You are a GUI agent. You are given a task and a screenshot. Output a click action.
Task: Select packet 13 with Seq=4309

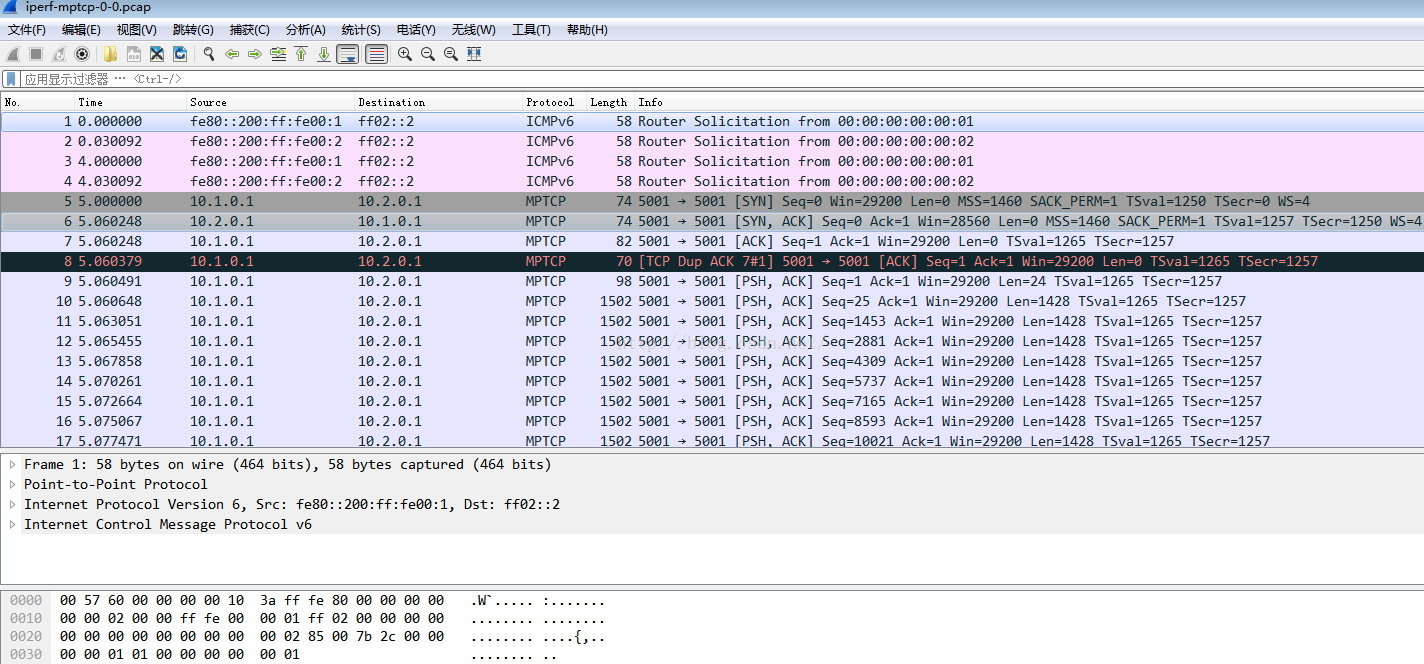[x=712, y=361]
